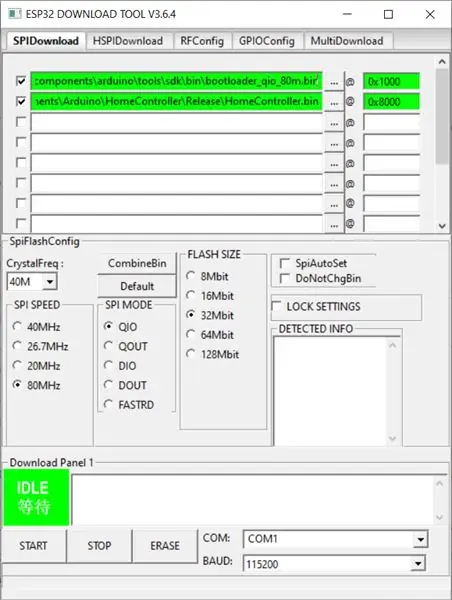Screen dimensions: 452x600
Task: Choose 8Mbit flash size
Action: 207,276
